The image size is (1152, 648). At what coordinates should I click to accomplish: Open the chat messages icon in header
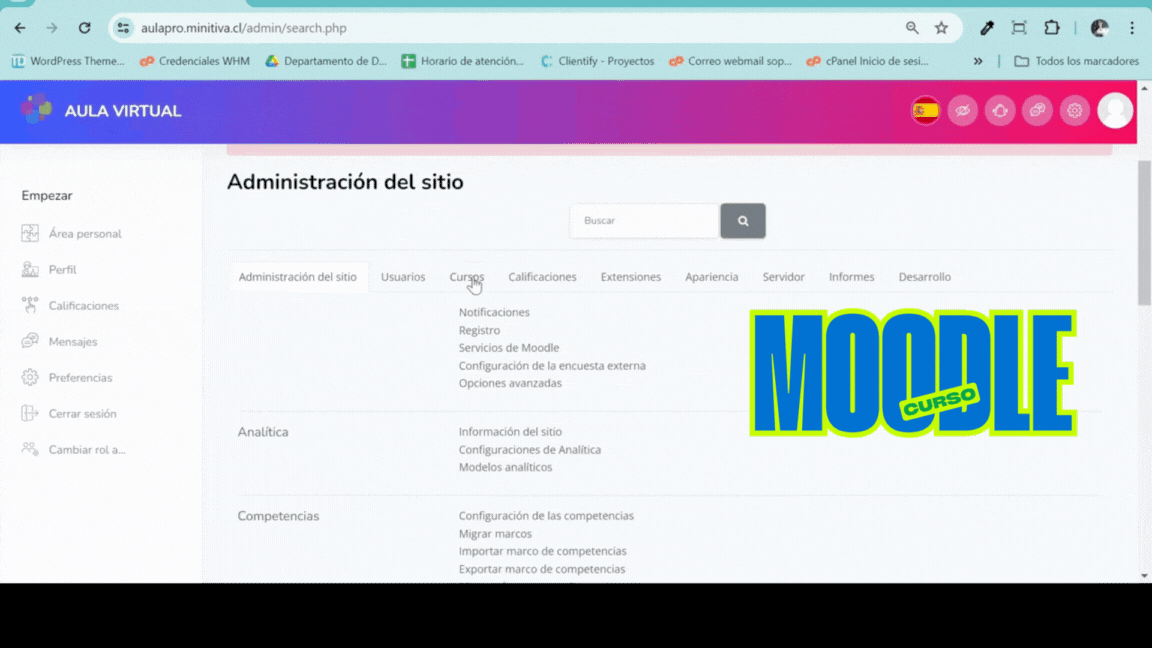pyautogui.click(x=1037, y=111)
